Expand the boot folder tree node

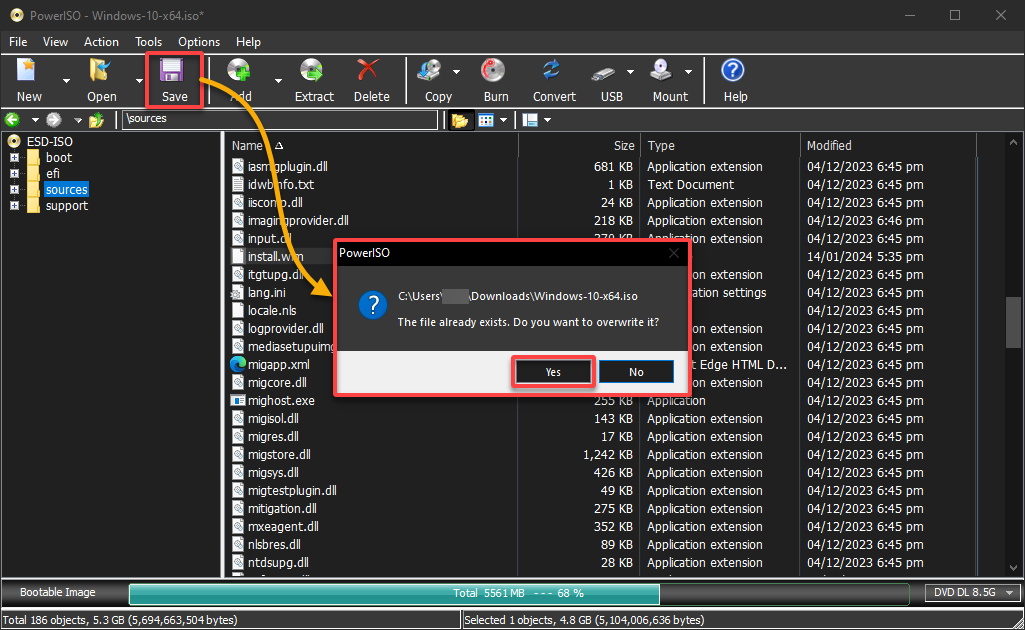pyautogui.click(x=14, y=158)
